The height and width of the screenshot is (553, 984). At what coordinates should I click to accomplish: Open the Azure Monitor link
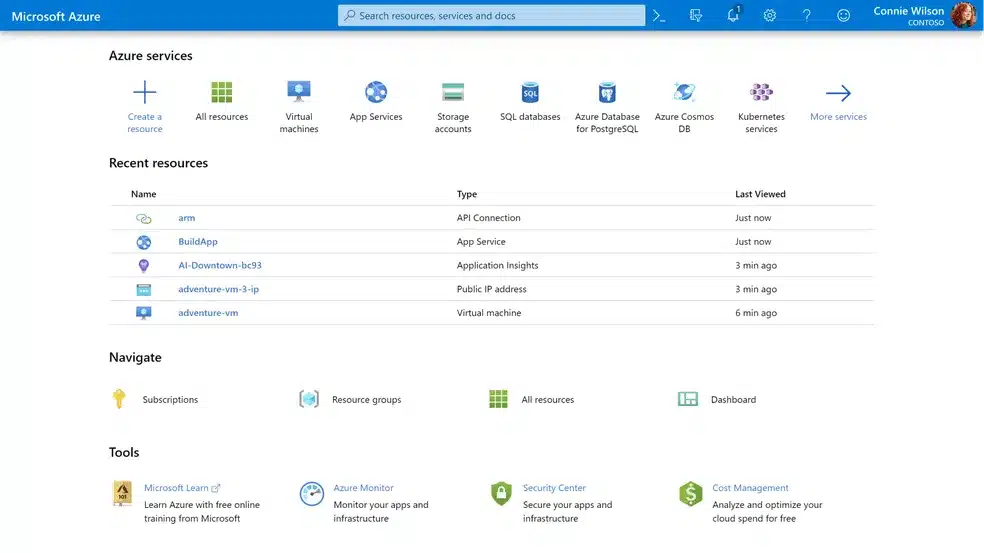(x=363, y=488)
